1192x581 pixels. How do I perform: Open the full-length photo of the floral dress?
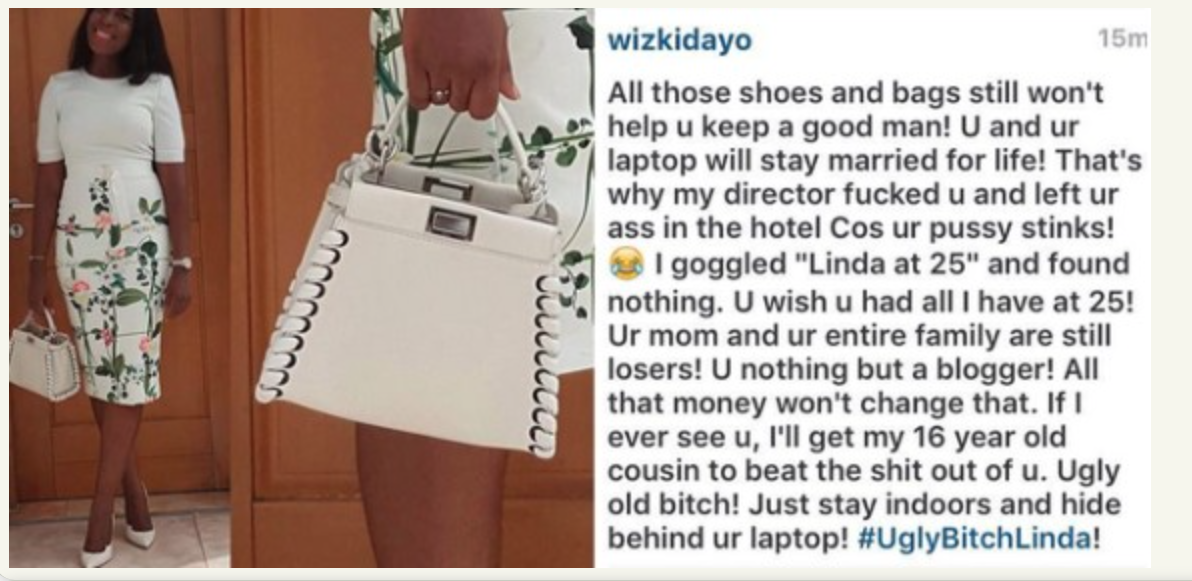coord(120,287)
